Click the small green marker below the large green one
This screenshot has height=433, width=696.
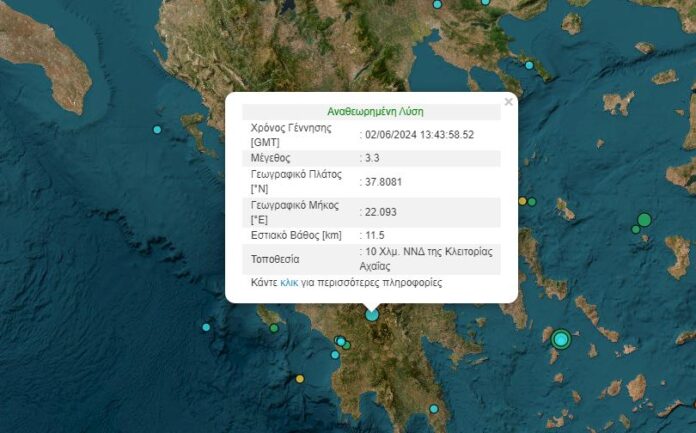click(635, 230)
